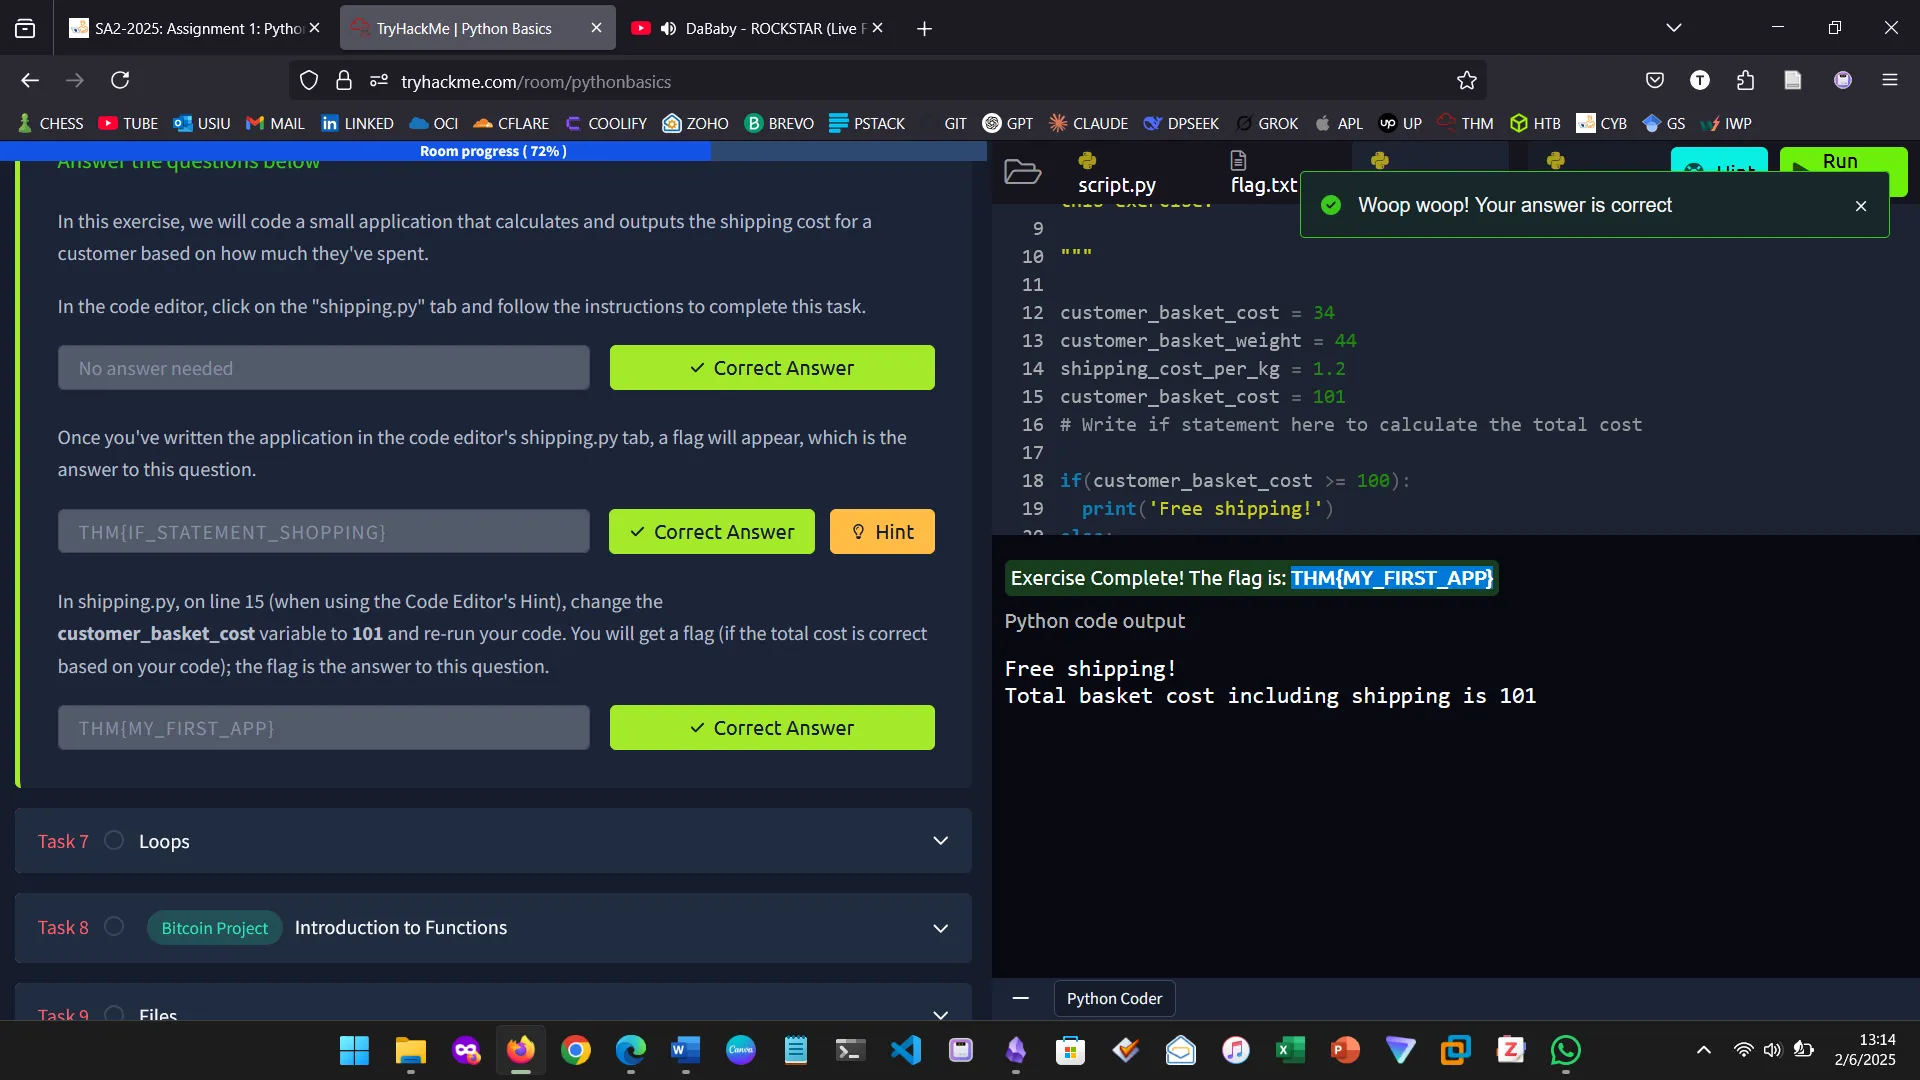Open the list all tabs dropdown
The height and width of the screenshot is (1080, 1920).
[1673, 28]
